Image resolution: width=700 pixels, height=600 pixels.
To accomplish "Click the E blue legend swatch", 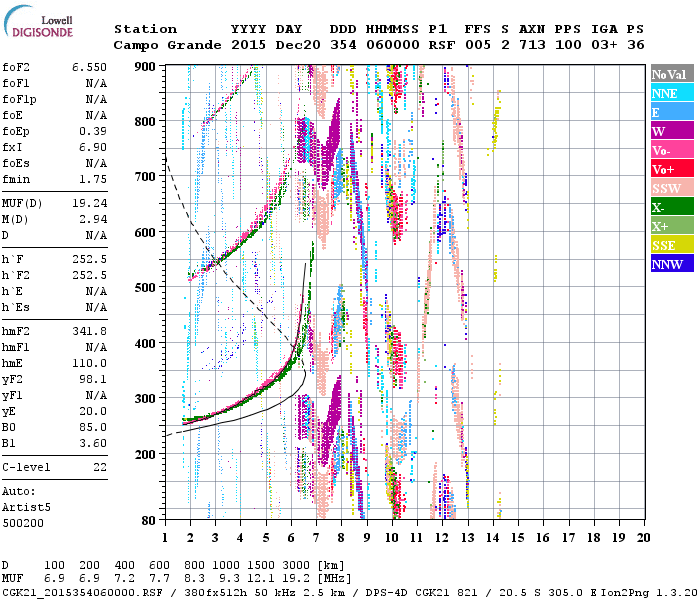I will (x=672, y=111).
